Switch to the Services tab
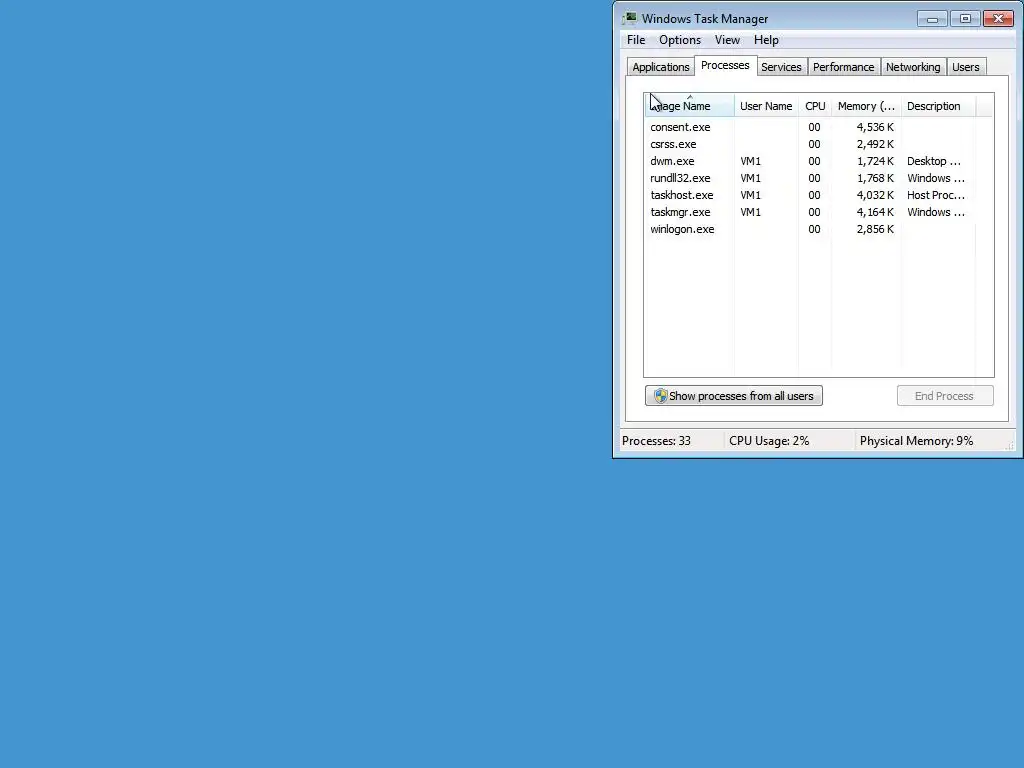 pyautogui.click(x=781, y=67)
